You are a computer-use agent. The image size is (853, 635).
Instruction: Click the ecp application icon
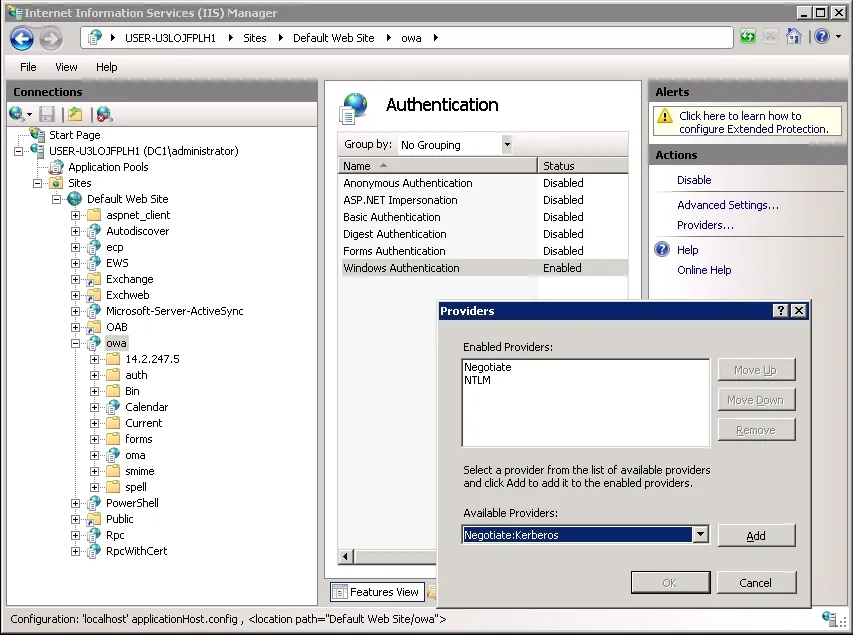coord(94,247)
